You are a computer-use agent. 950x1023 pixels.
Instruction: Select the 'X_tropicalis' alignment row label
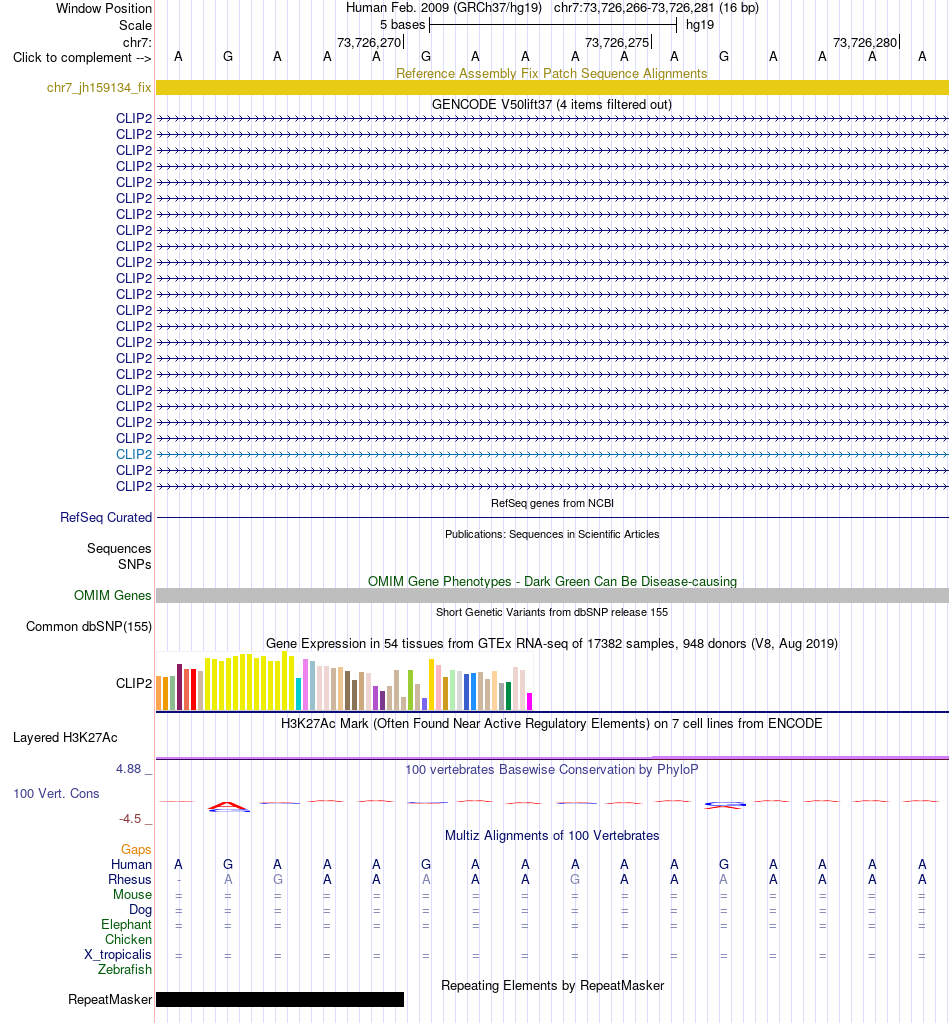tap(117, 954)
